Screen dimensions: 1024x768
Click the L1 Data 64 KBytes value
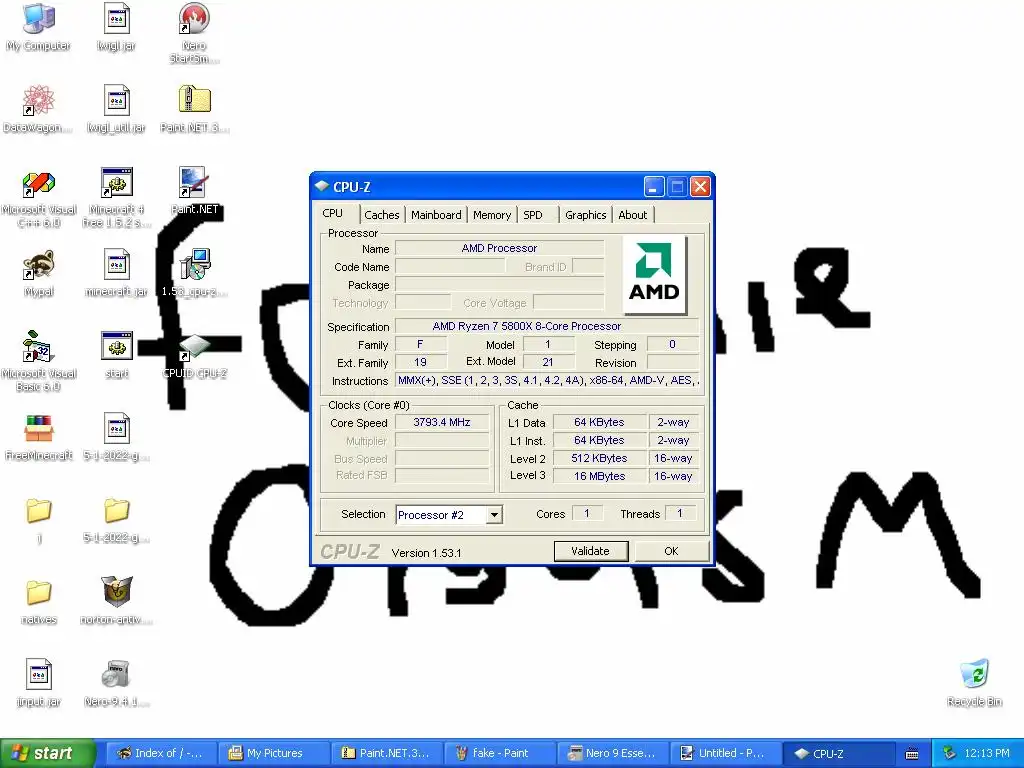point(600,423)
